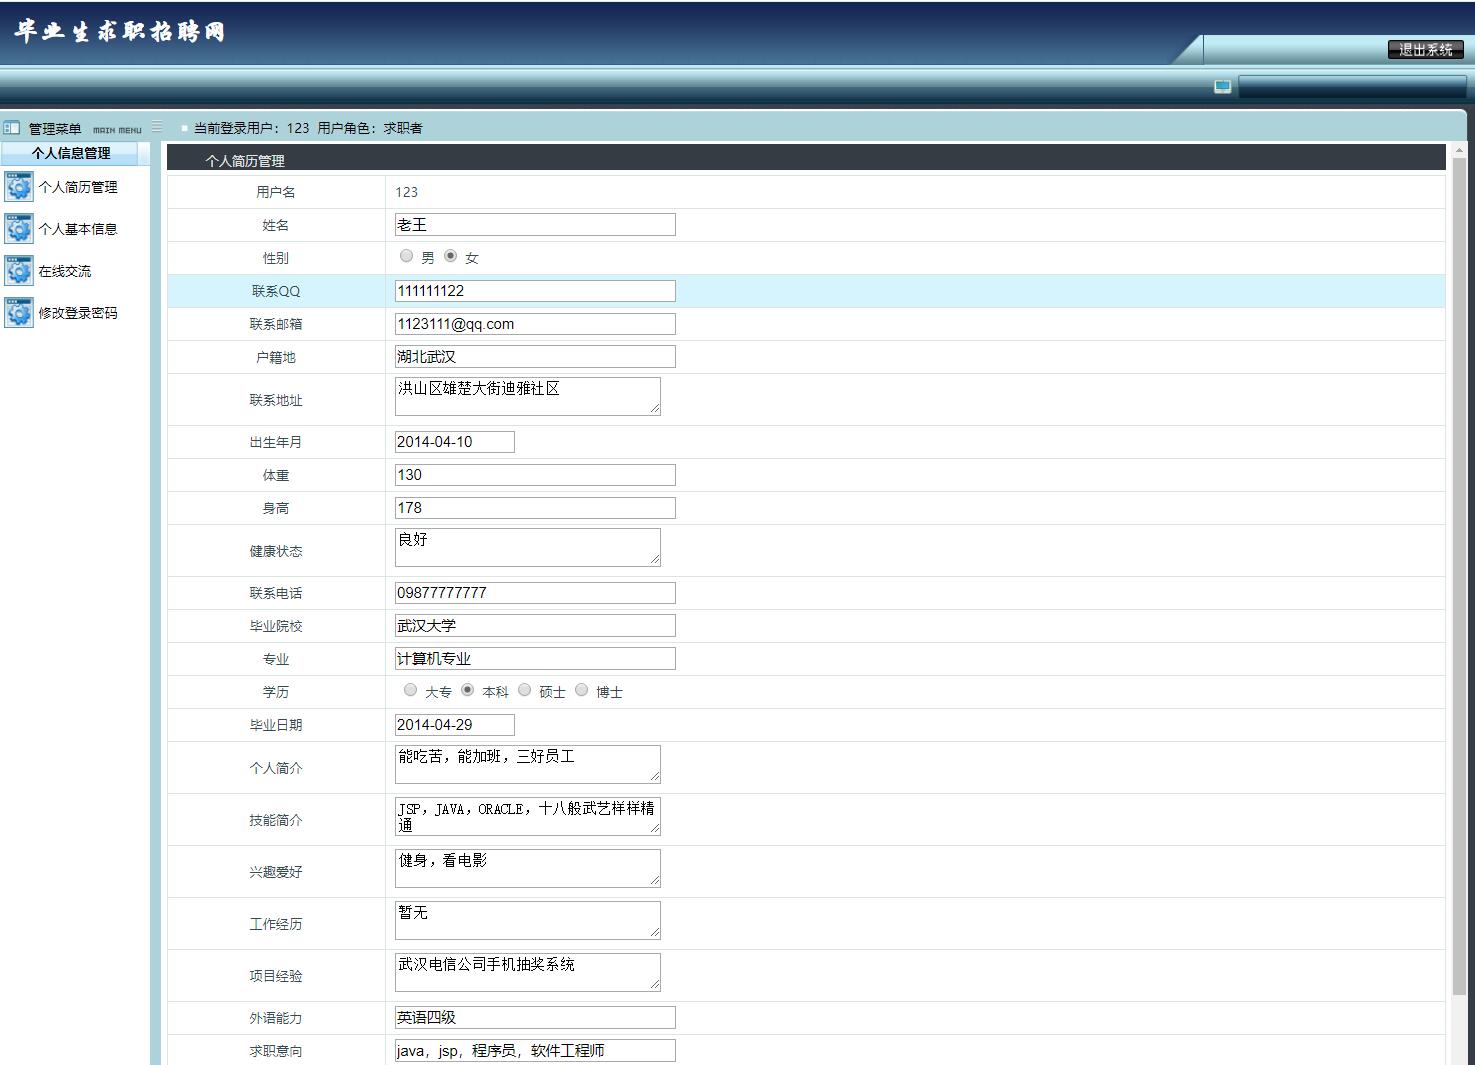Viewport: 1475px width, 1065px height.
Task: Click the gear icon beside 在线交流
Action: pyautogui.click(x=19, y=270)
